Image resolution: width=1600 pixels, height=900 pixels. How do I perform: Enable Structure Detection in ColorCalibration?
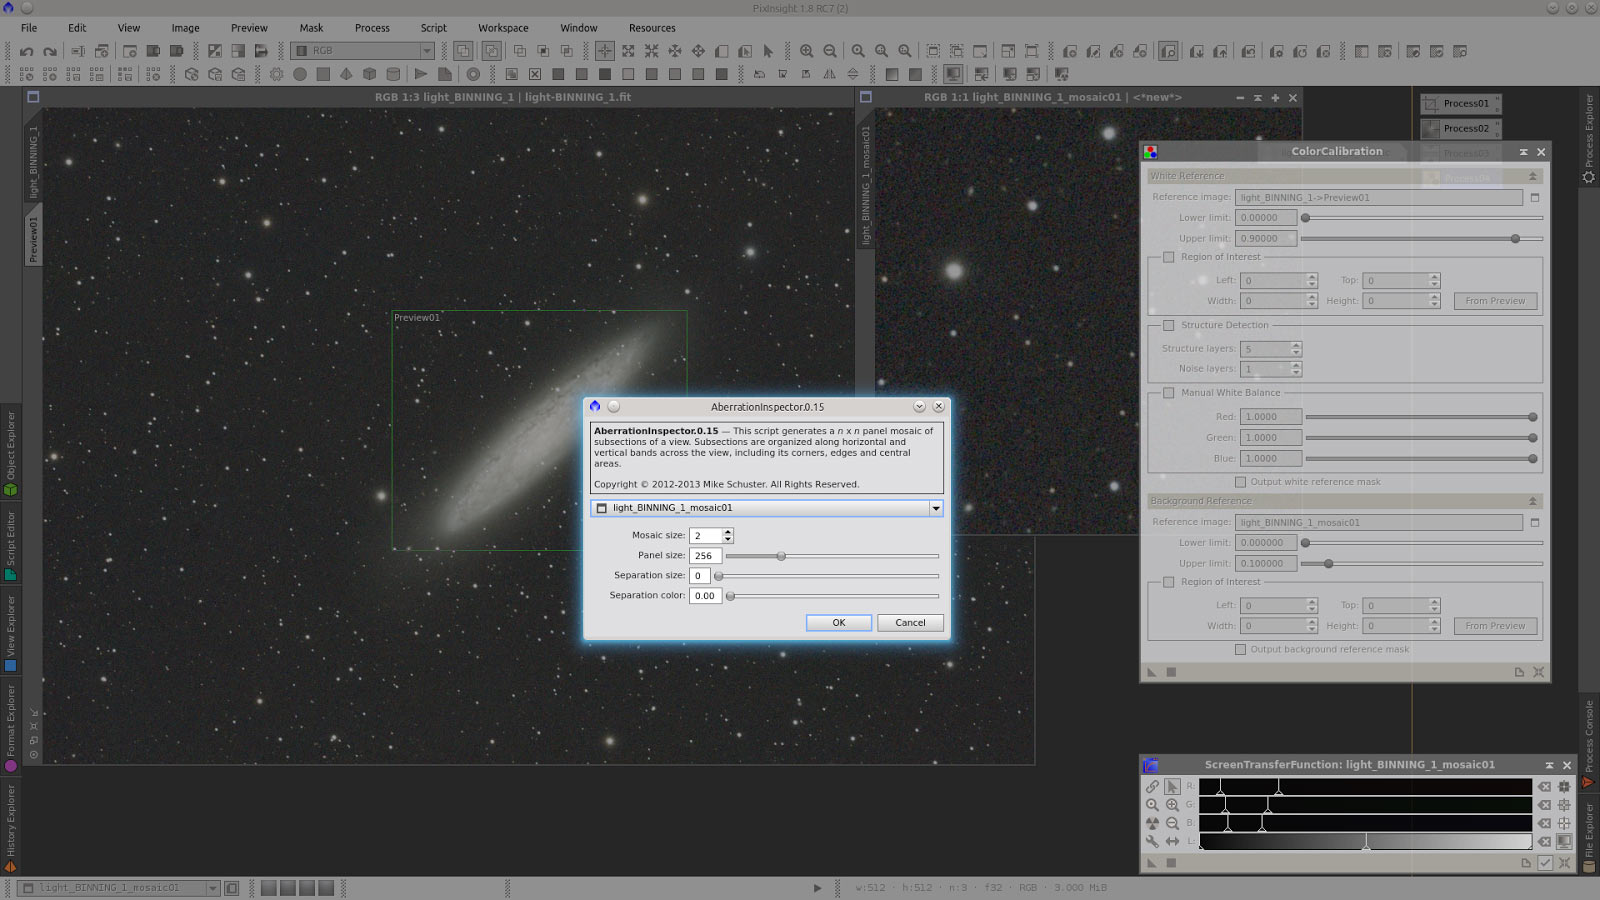1169,325
